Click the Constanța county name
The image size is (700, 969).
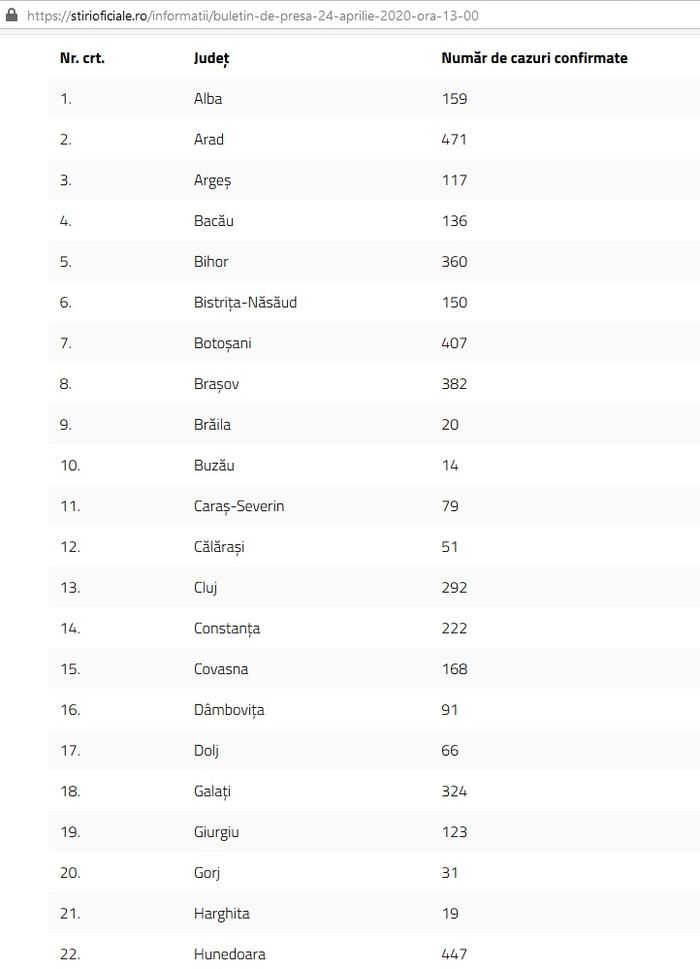point(227,628)
